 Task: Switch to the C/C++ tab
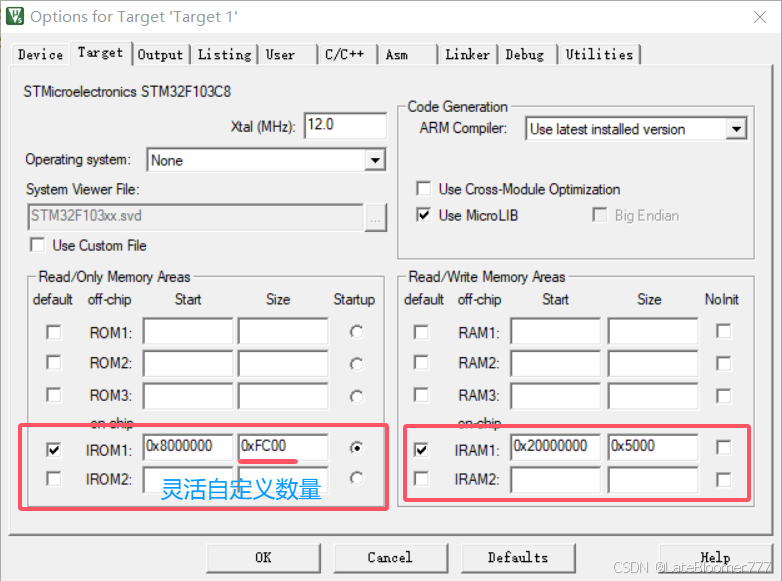[x=345, y=54]
